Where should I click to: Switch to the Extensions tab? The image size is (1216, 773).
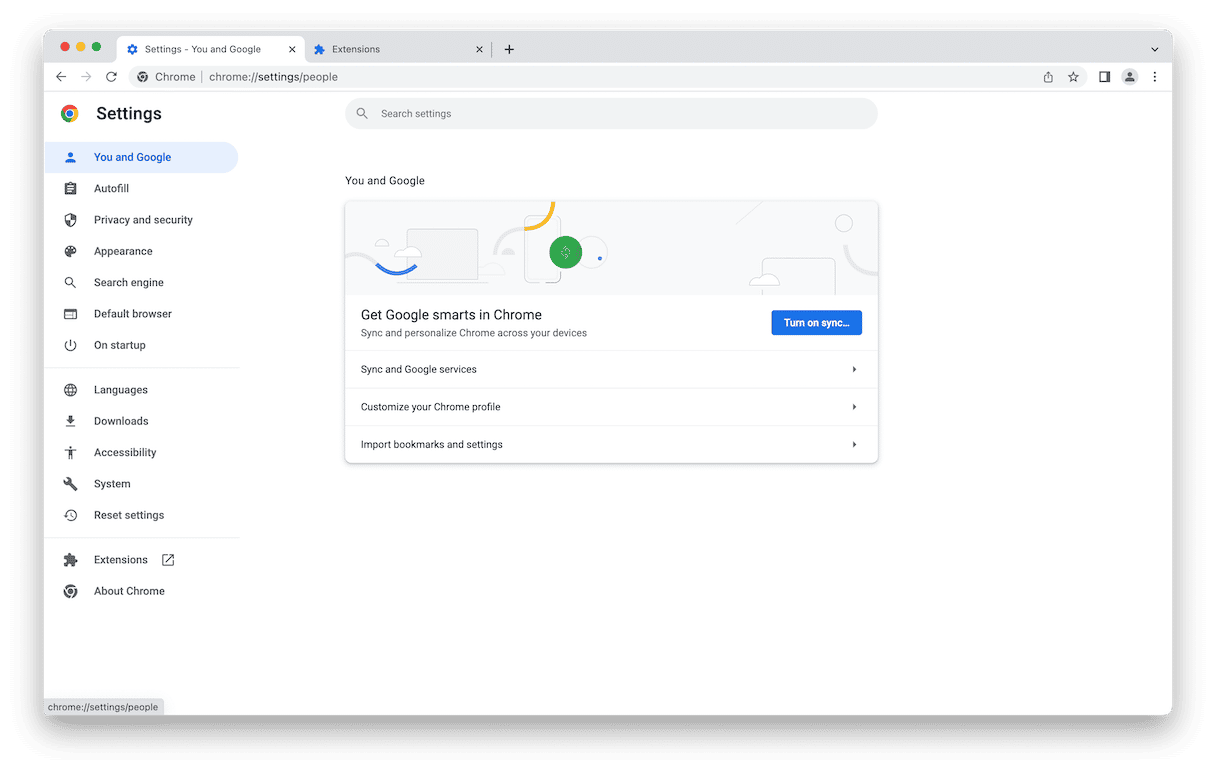pos(398,49)
